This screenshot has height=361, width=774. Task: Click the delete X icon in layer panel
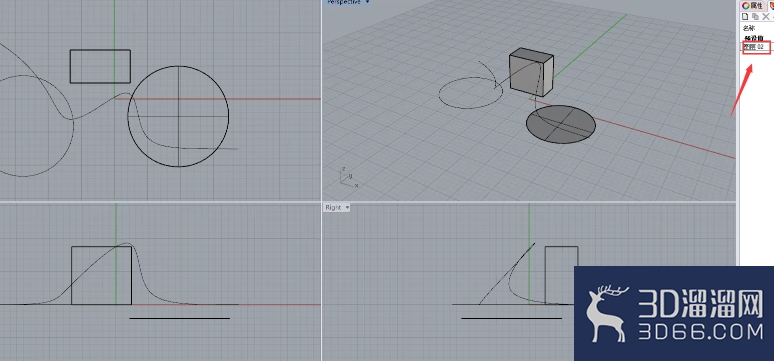coord(766,17)
